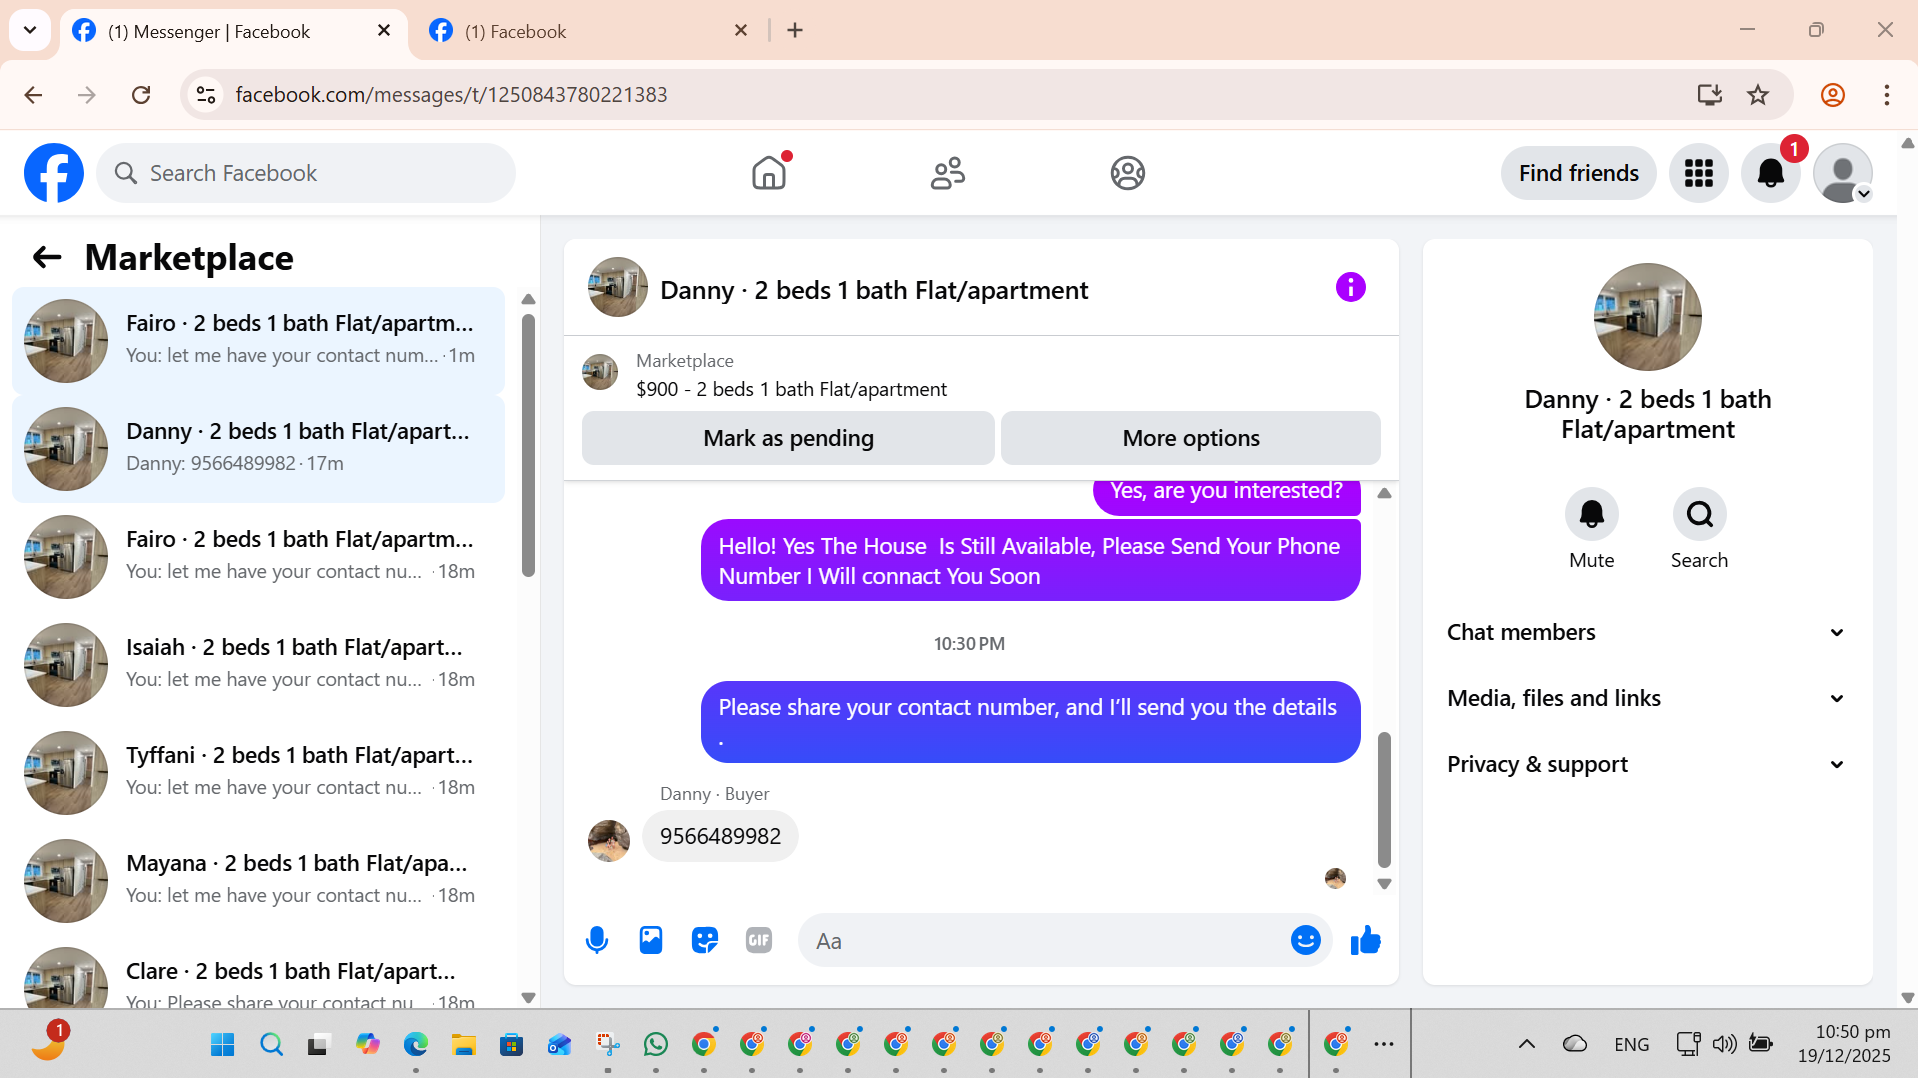
Task: Click the conversation list scrollbar thumb
Action: point(528,445)
